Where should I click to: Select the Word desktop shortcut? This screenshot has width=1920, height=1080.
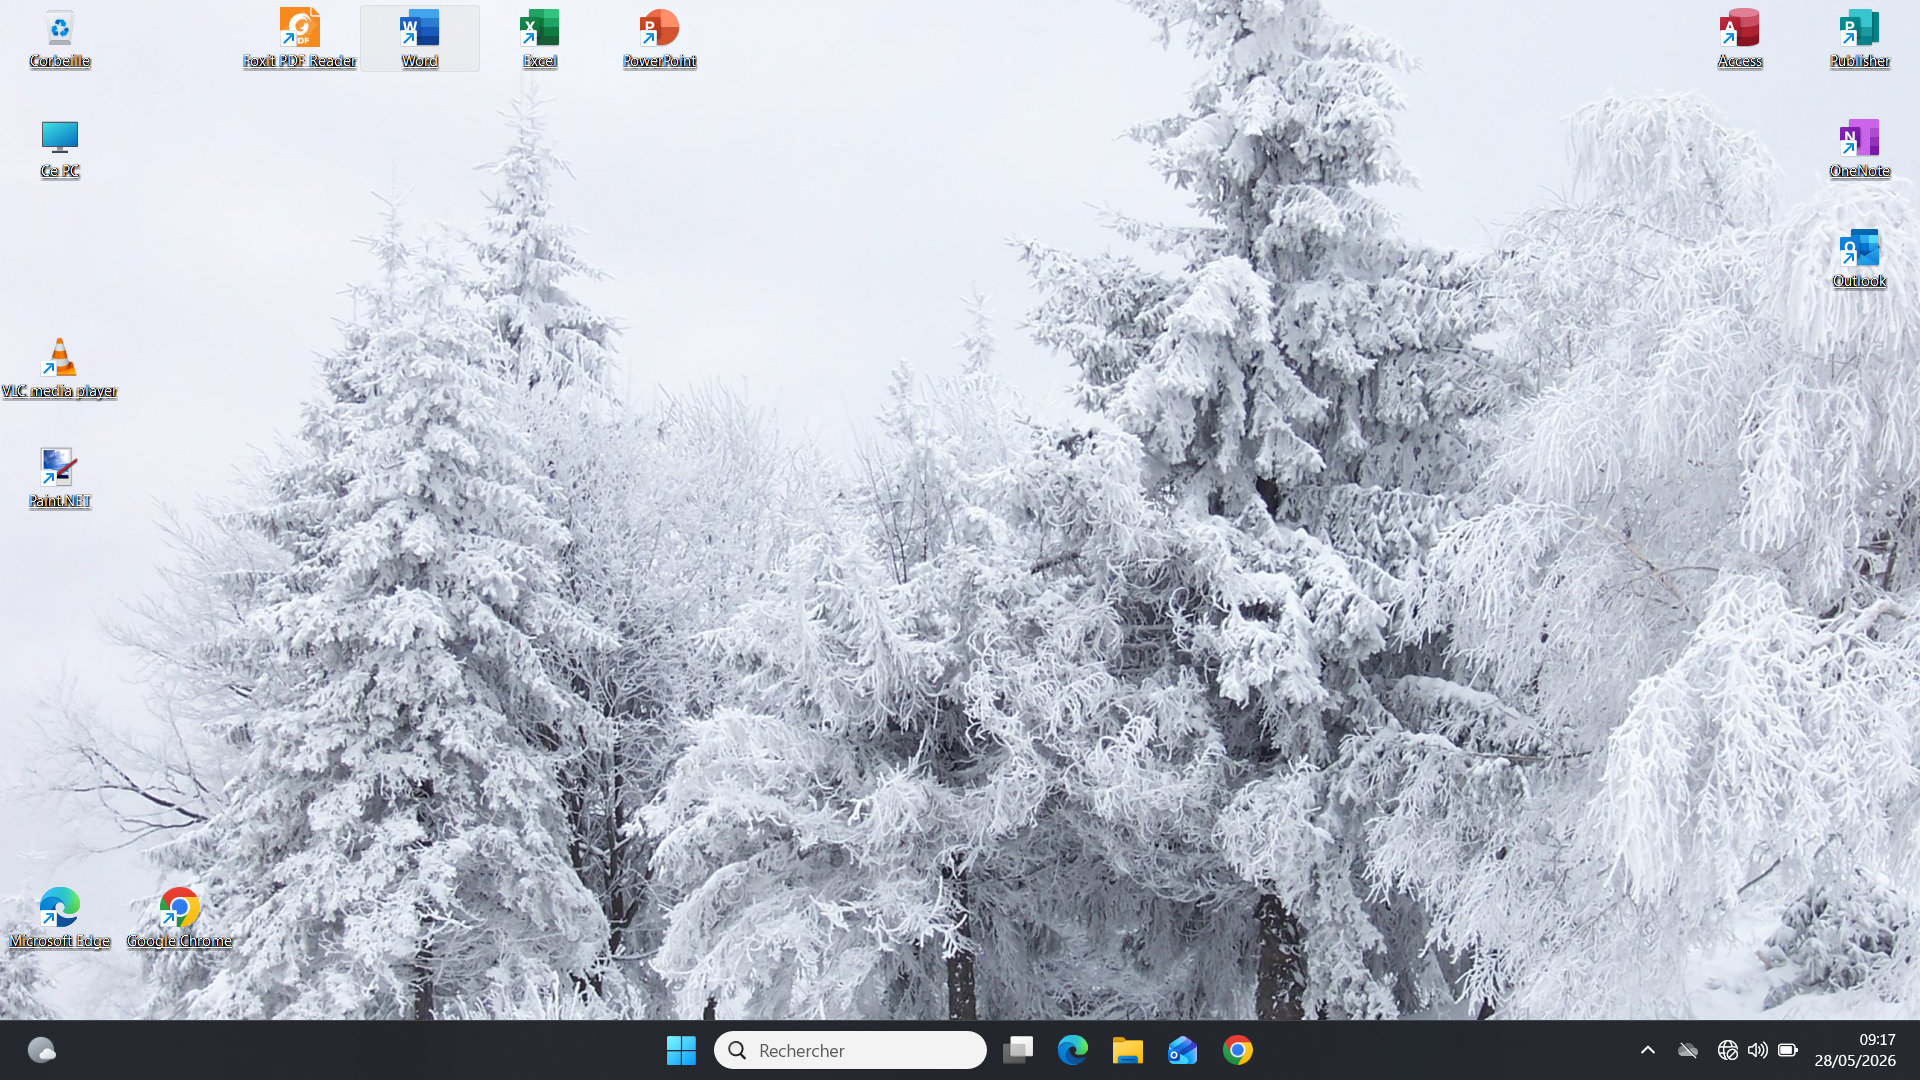tap(420, 39)
